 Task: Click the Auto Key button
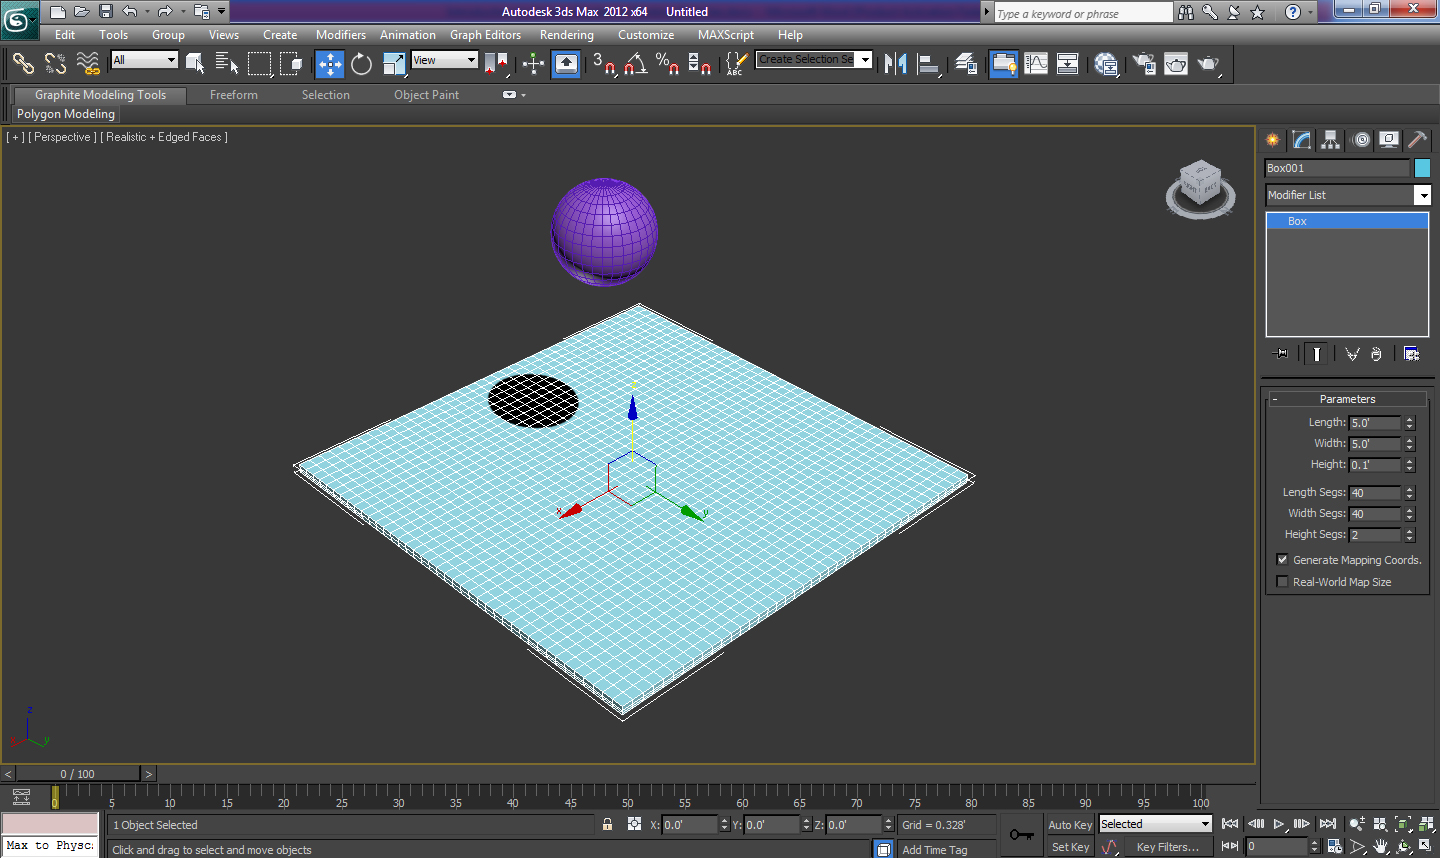[1070, 825]
